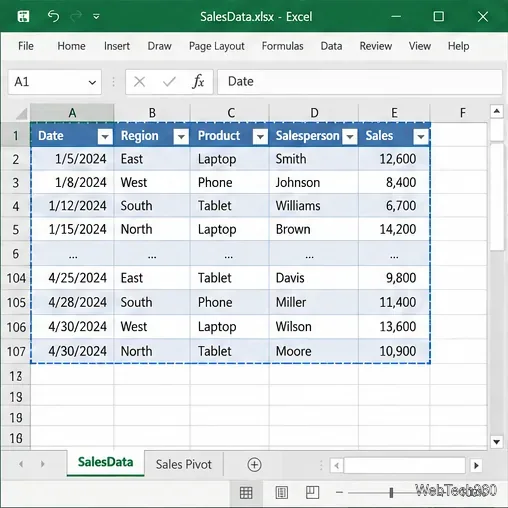Open the Region column filter dropdown

coord(181,136)
